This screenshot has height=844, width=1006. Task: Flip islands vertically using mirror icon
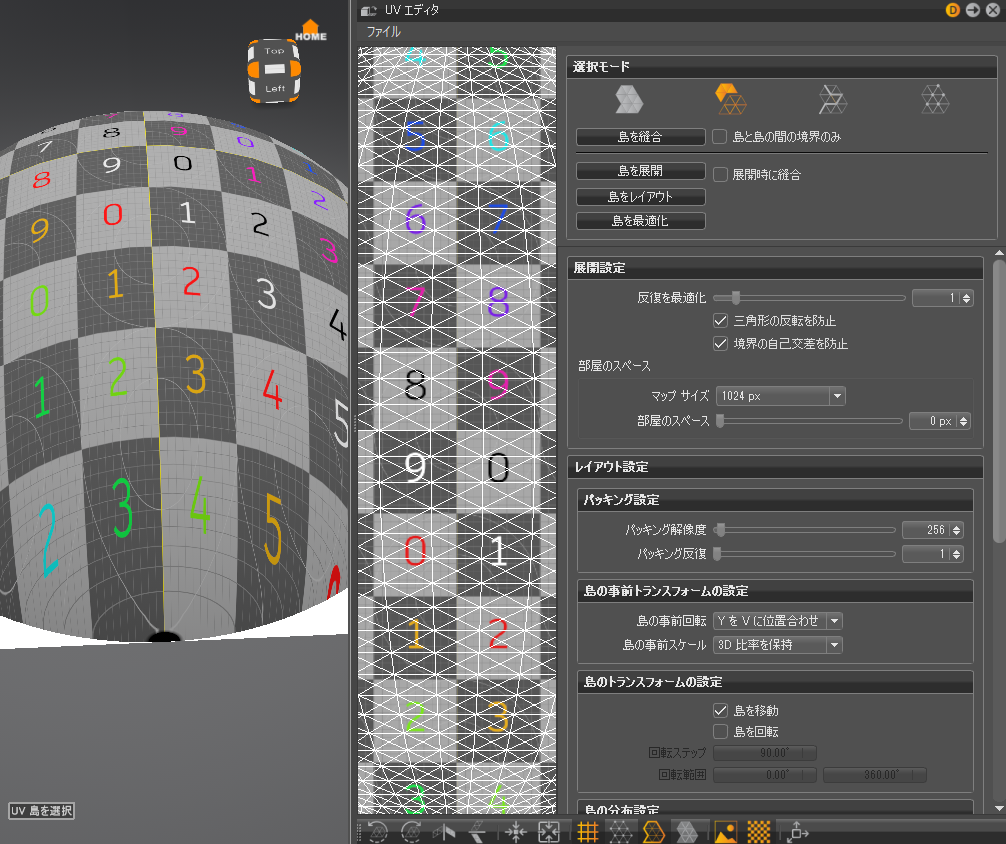[x=478, y=832]
